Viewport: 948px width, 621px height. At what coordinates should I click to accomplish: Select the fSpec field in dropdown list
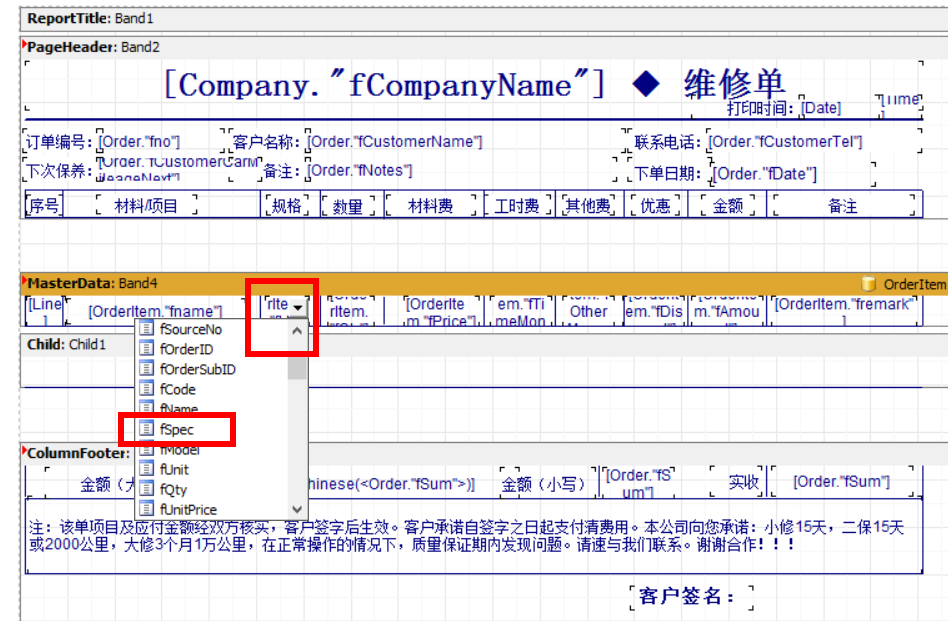click(177, 429)
